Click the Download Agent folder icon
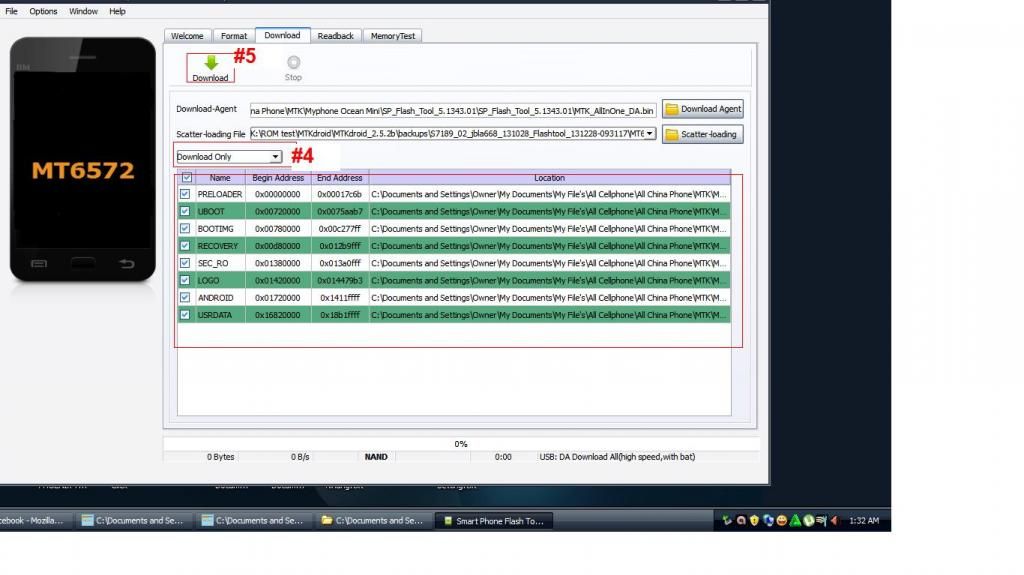This screenshot has width=1024, height=575. click(x=671, y=109)
